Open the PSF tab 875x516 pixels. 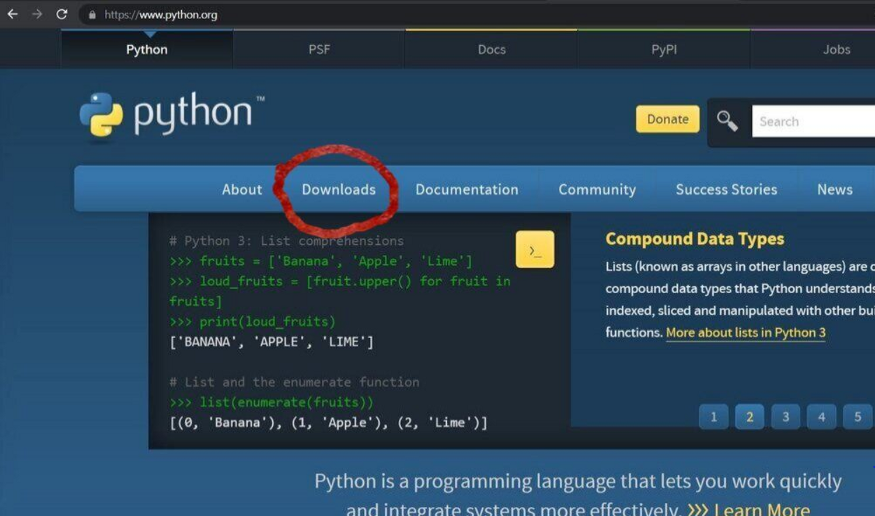pyautogui.click(x=319, y=49)
